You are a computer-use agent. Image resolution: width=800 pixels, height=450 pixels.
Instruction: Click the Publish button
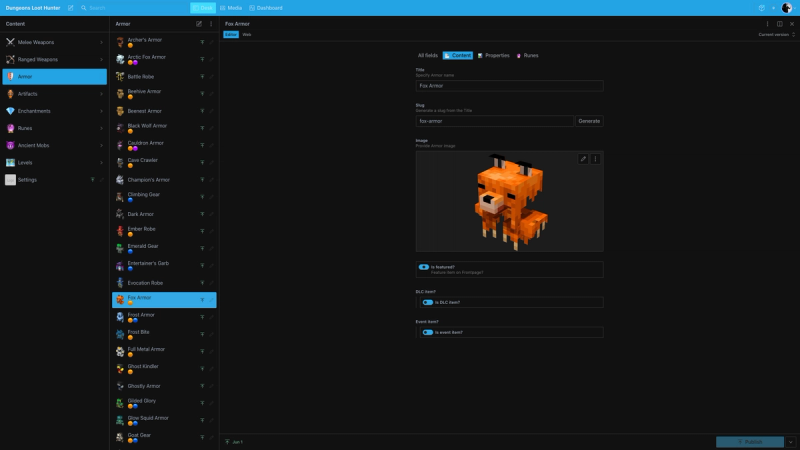click(750, 442)
